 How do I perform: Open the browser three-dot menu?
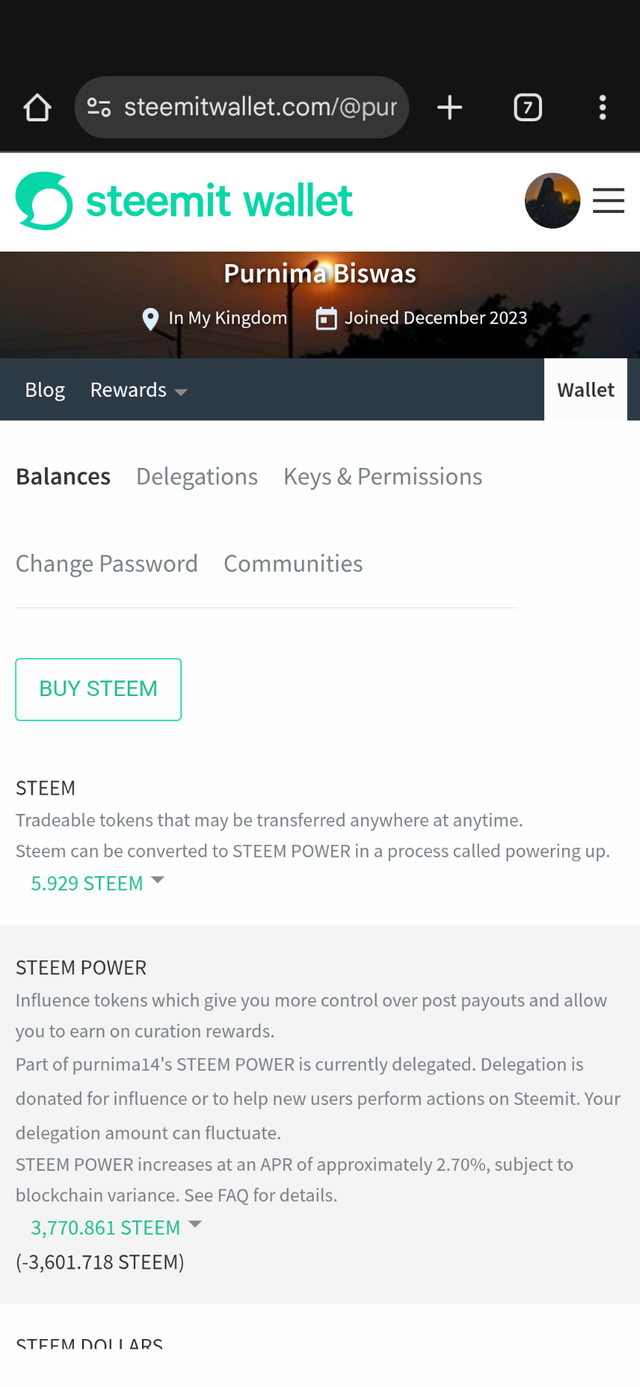[602, 107]
